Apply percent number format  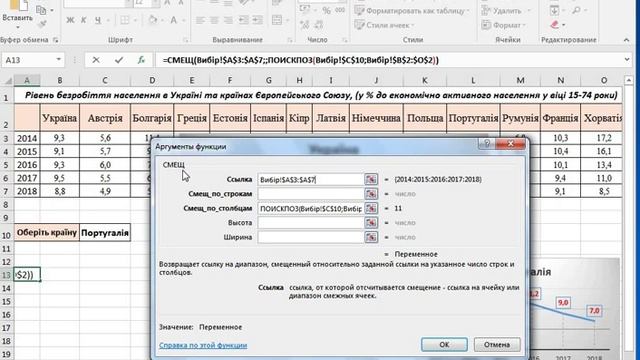(327, 11)
